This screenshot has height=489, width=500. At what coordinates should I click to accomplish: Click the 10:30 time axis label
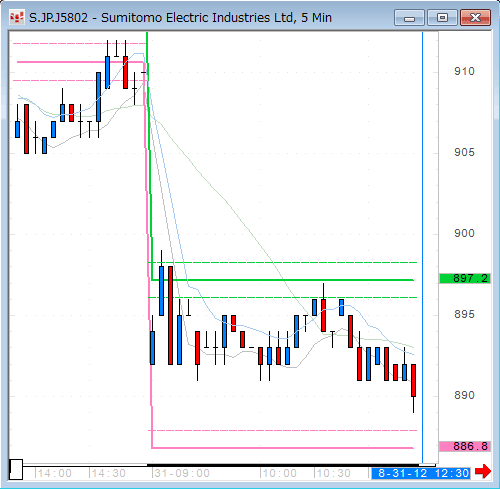(333, 473)
